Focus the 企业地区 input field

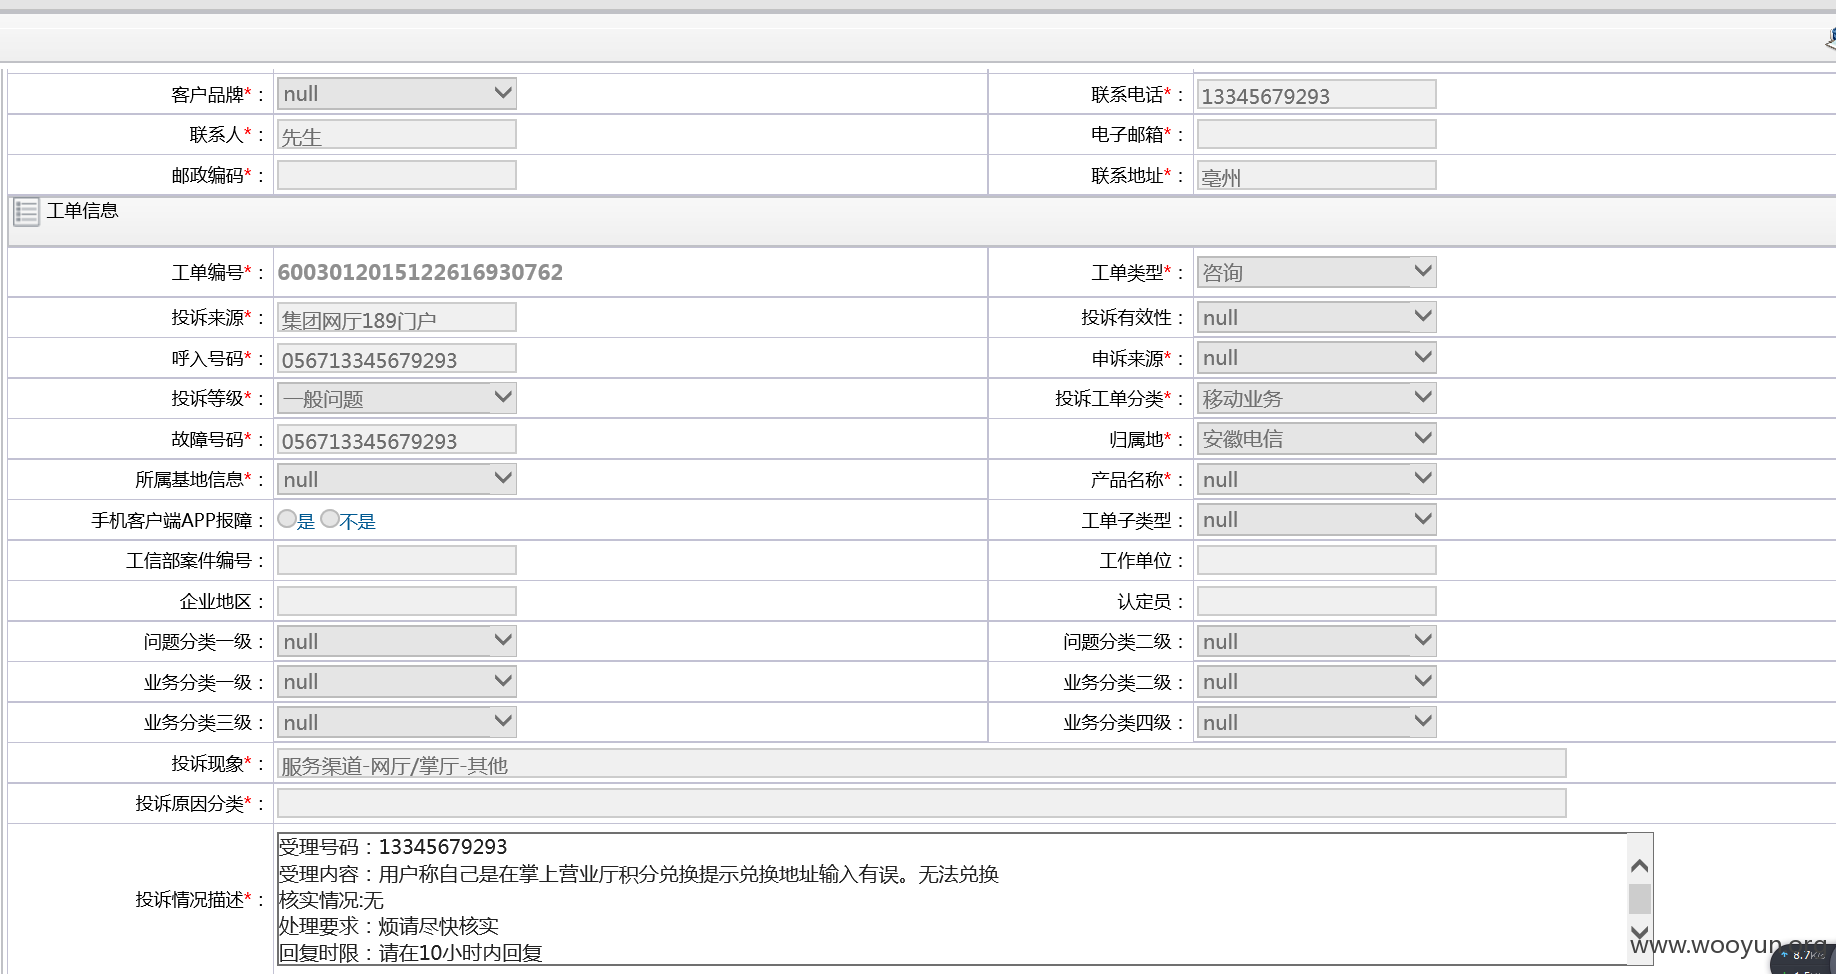pyautogui.click(x=397, y=601)
